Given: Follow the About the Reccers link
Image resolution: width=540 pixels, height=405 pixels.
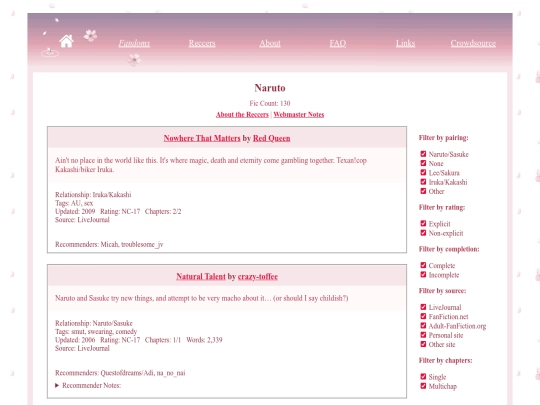Looking at the screenshot, I should [242, 115].
